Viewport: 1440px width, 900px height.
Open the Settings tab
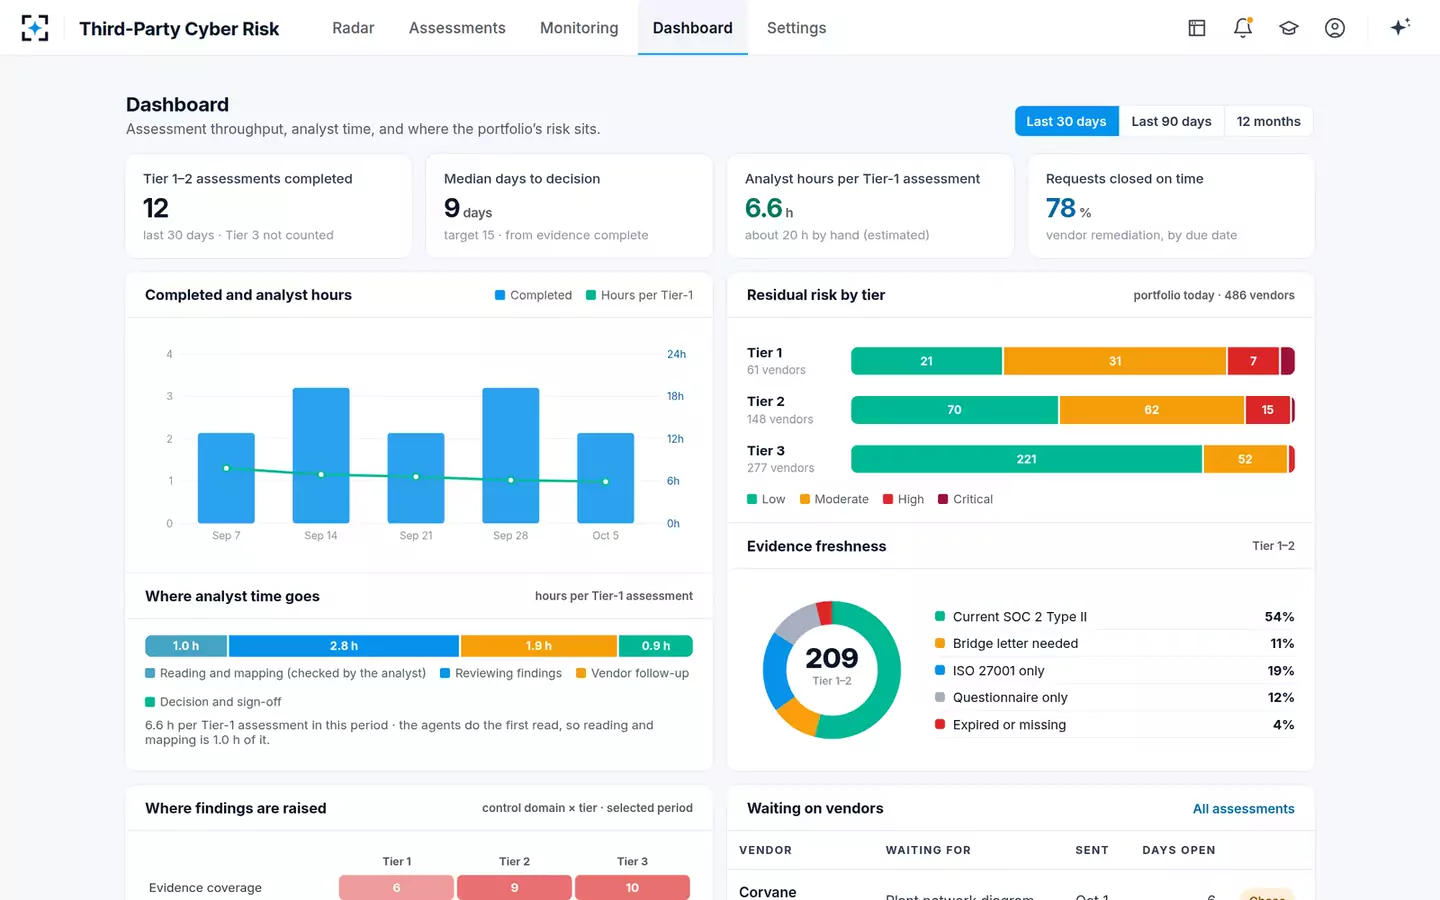[x=797, y=28]
